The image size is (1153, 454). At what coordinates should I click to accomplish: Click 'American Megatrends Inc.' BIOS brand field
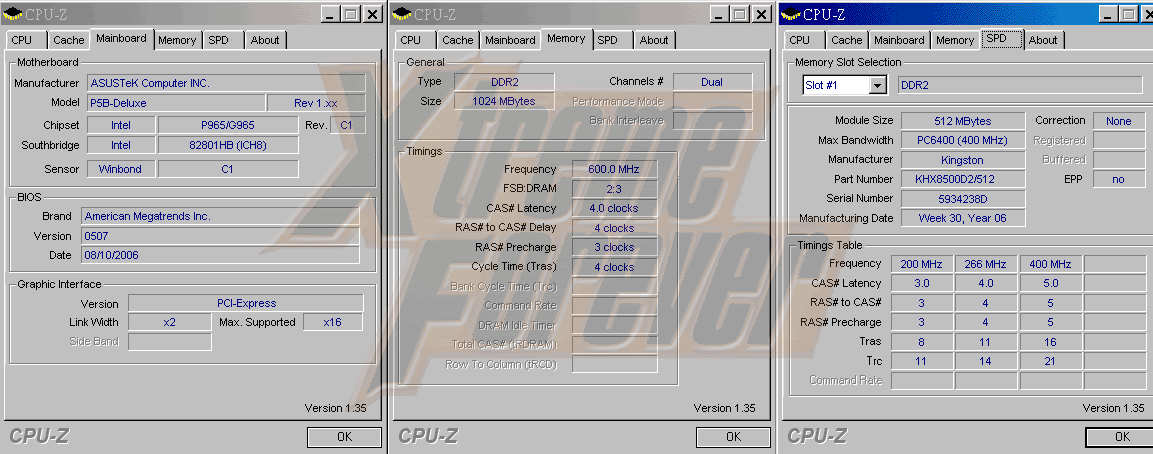[220, 216]
